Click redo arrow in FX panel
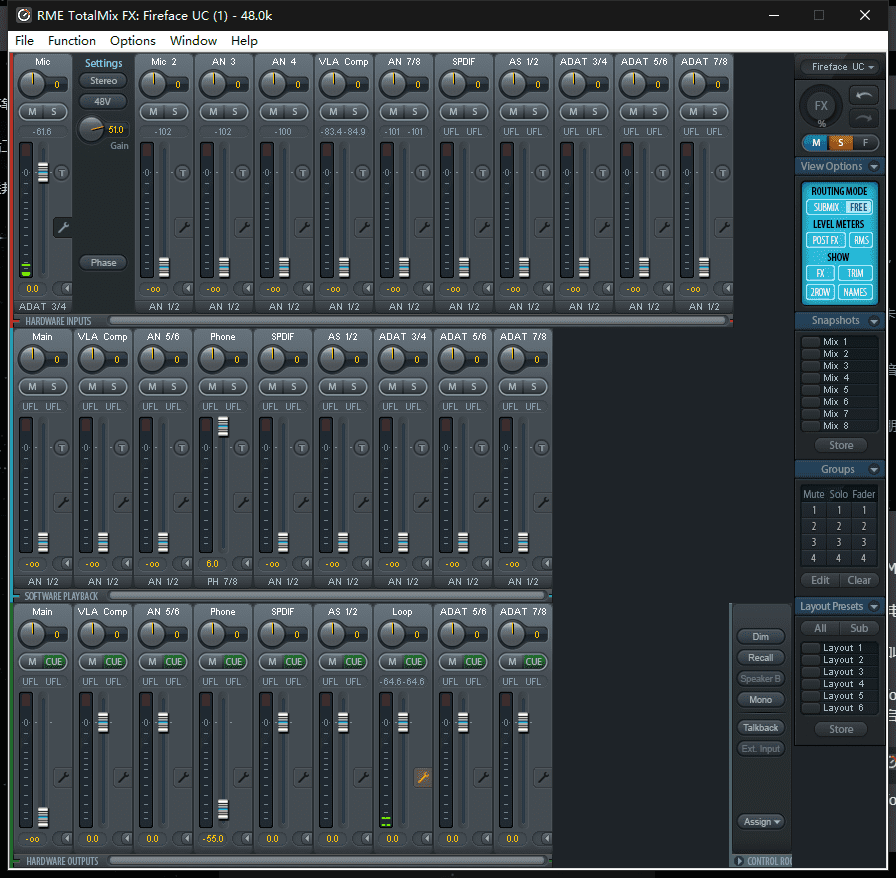The height and width of the screenshot is (878, 896). (863, 118)
